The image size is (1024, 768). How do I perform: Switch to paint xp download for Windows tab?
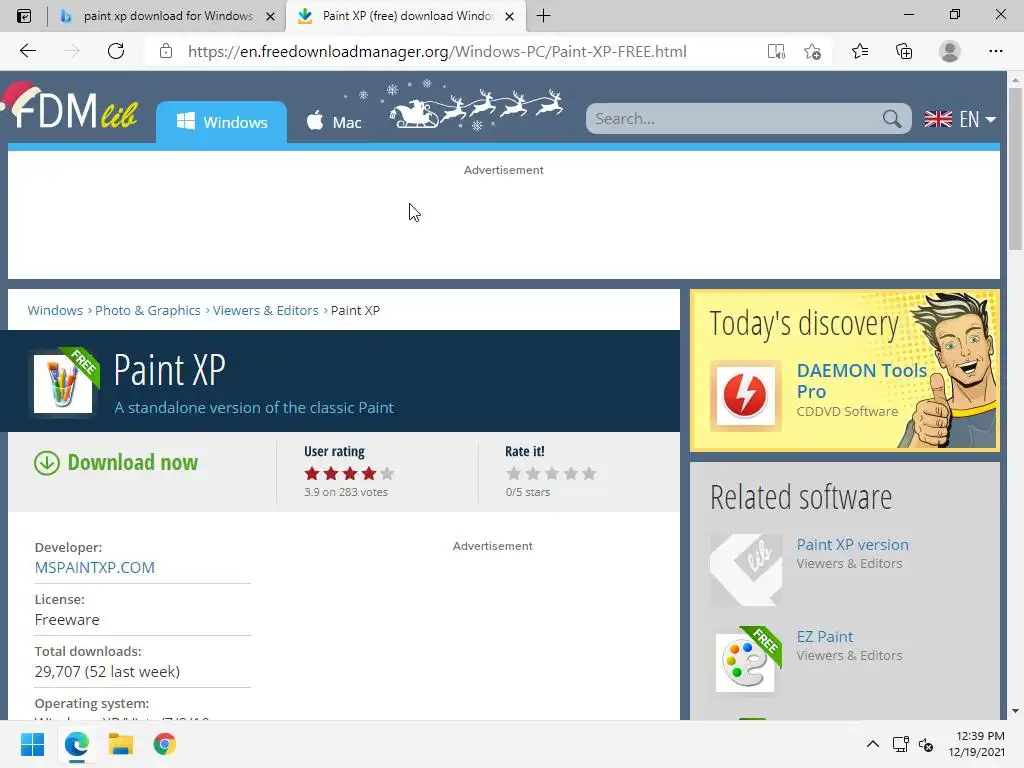point(168,16)
